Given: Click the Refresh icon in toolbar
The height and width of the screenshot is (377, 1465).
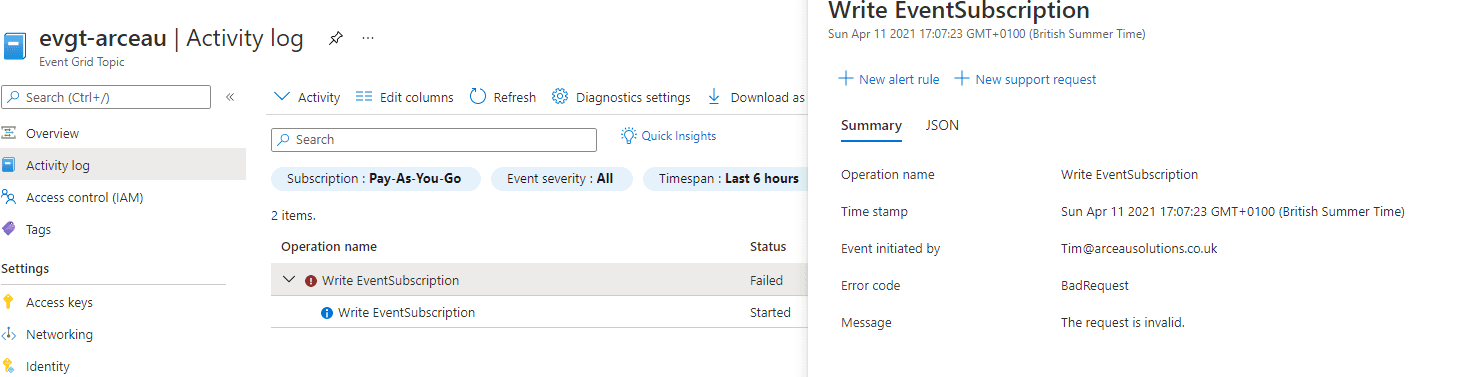Looking at the screenshot, I should pos(478,97).
